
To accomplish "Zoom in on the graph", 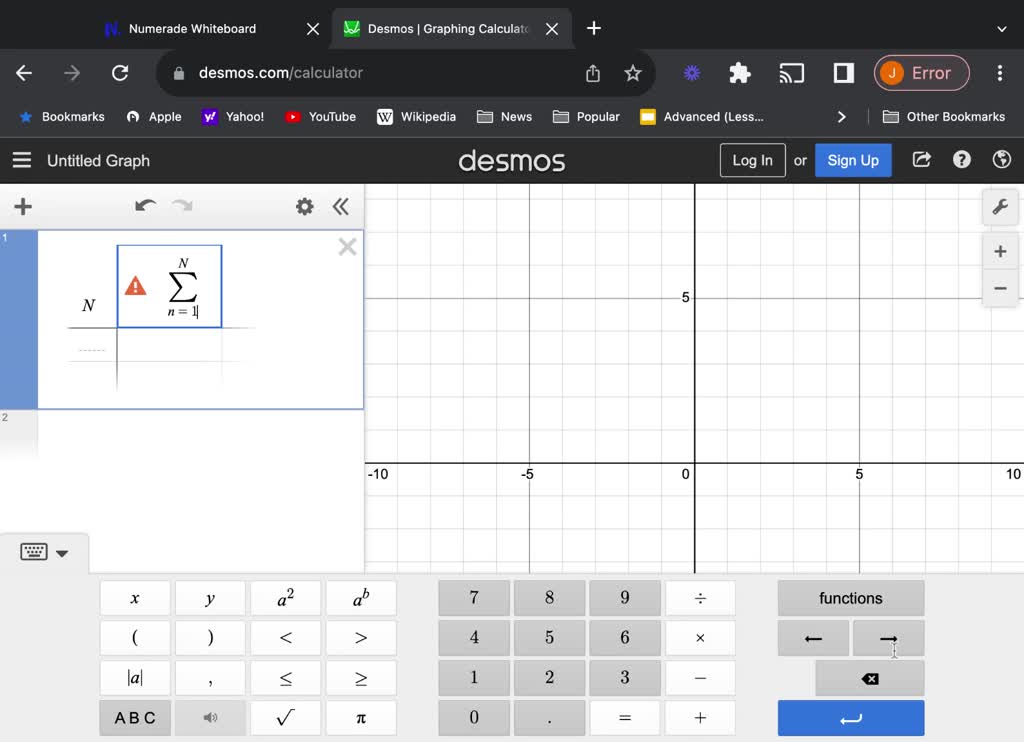I will point(999,251).
